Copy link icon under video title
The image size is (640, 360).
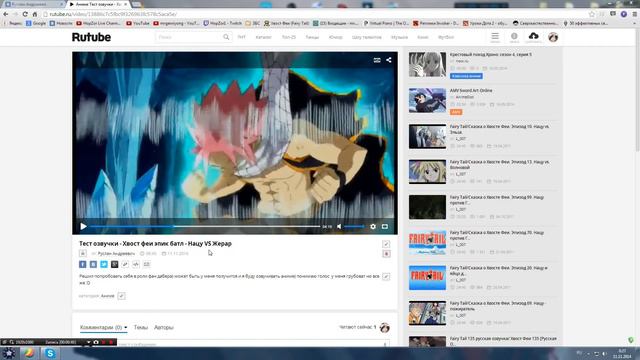pyautogui.click(x=125, y=264)
